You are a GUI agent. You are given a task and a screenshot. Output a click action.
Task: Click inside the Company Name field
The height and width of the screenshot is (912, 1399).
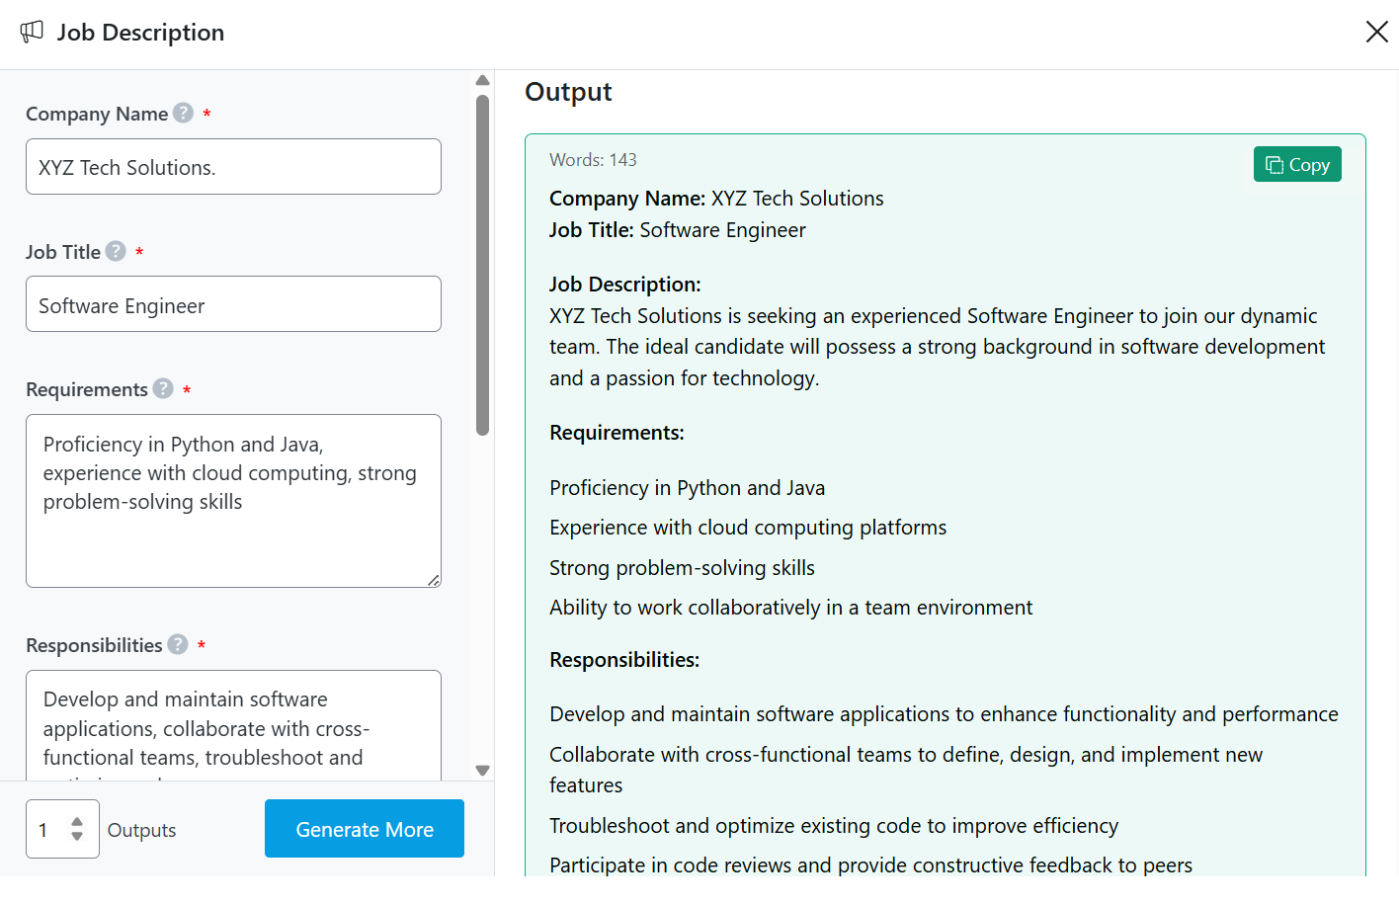[x=233, y=167]
